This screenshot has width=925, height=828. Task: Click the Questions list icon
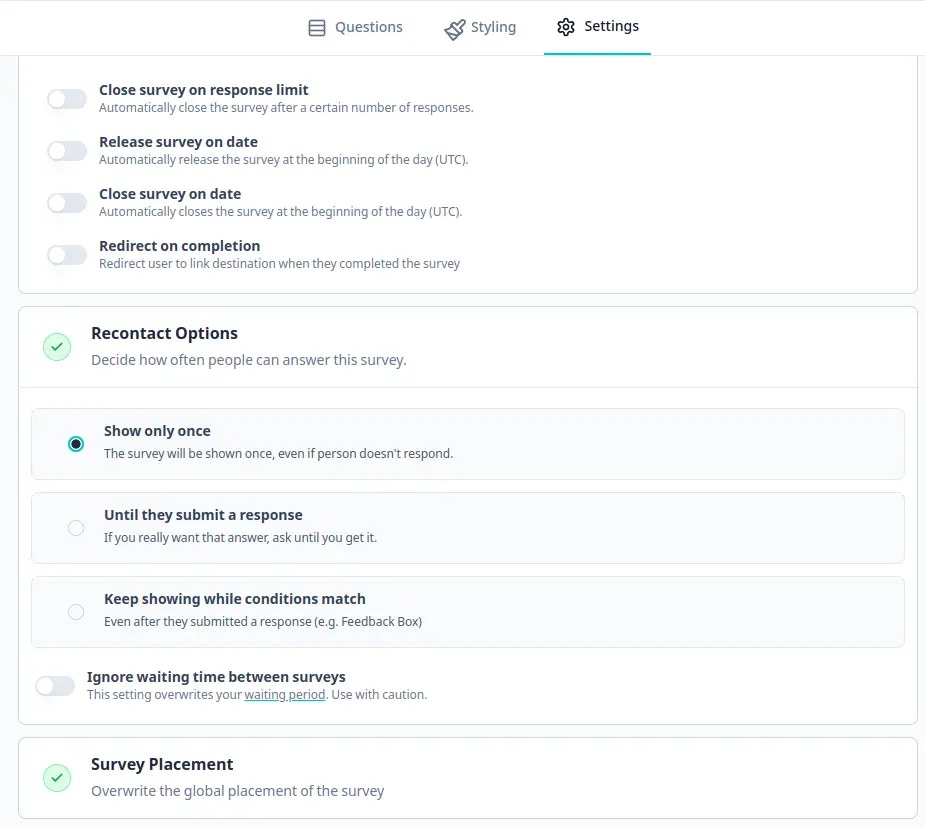pyautogui.click(x=316, y=27)
